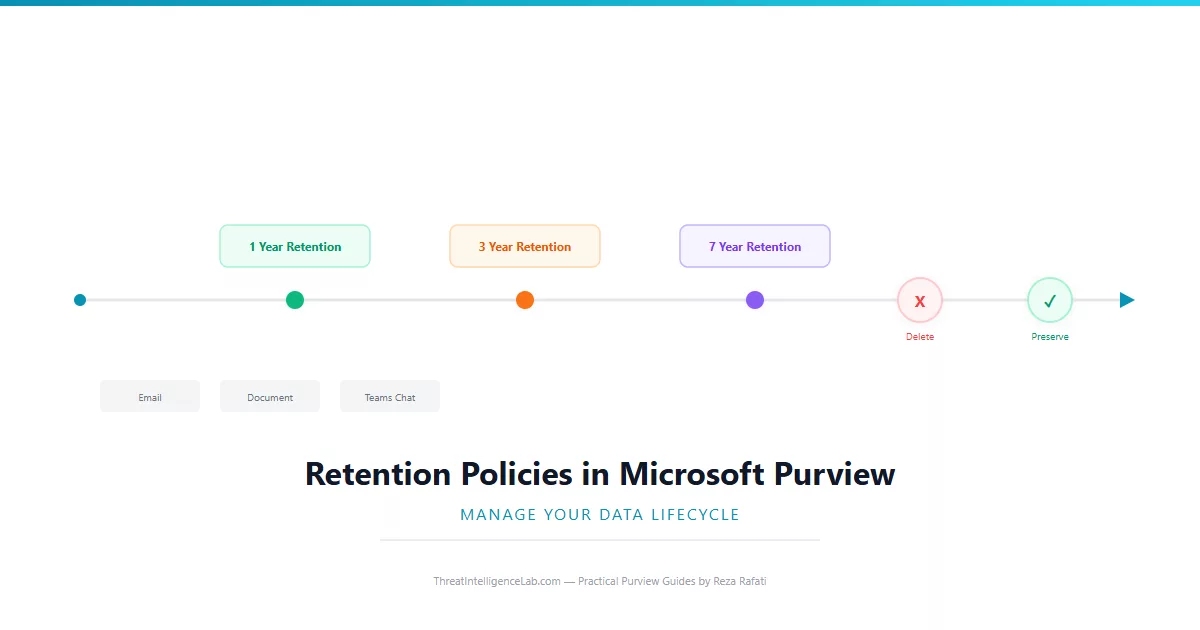Click the Document tag
The width and height of the screenshot is (1200, 630).
click(270, 396)
